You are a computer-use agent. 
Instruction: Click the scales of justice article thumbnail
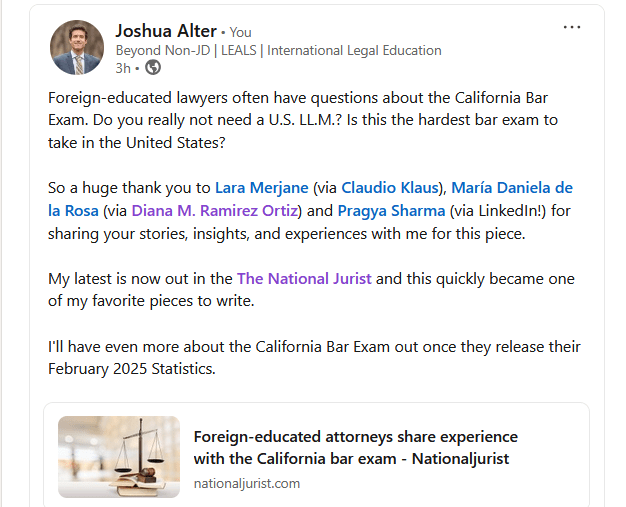[x=119, y=457]
